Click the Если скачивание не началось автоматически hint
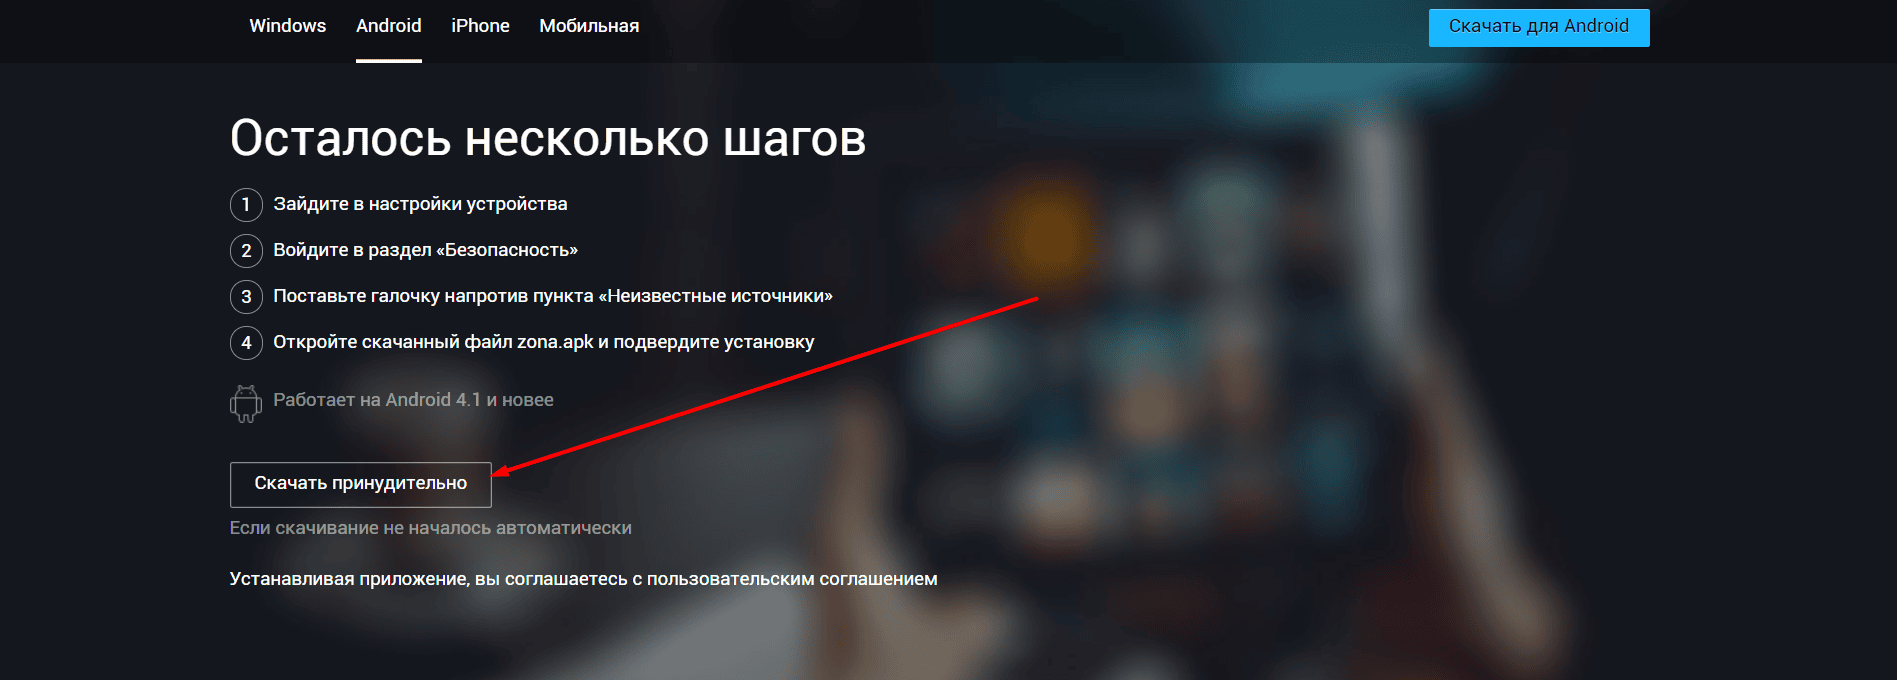The height and width of the screenshot is (680, 1897). (431, 528)
